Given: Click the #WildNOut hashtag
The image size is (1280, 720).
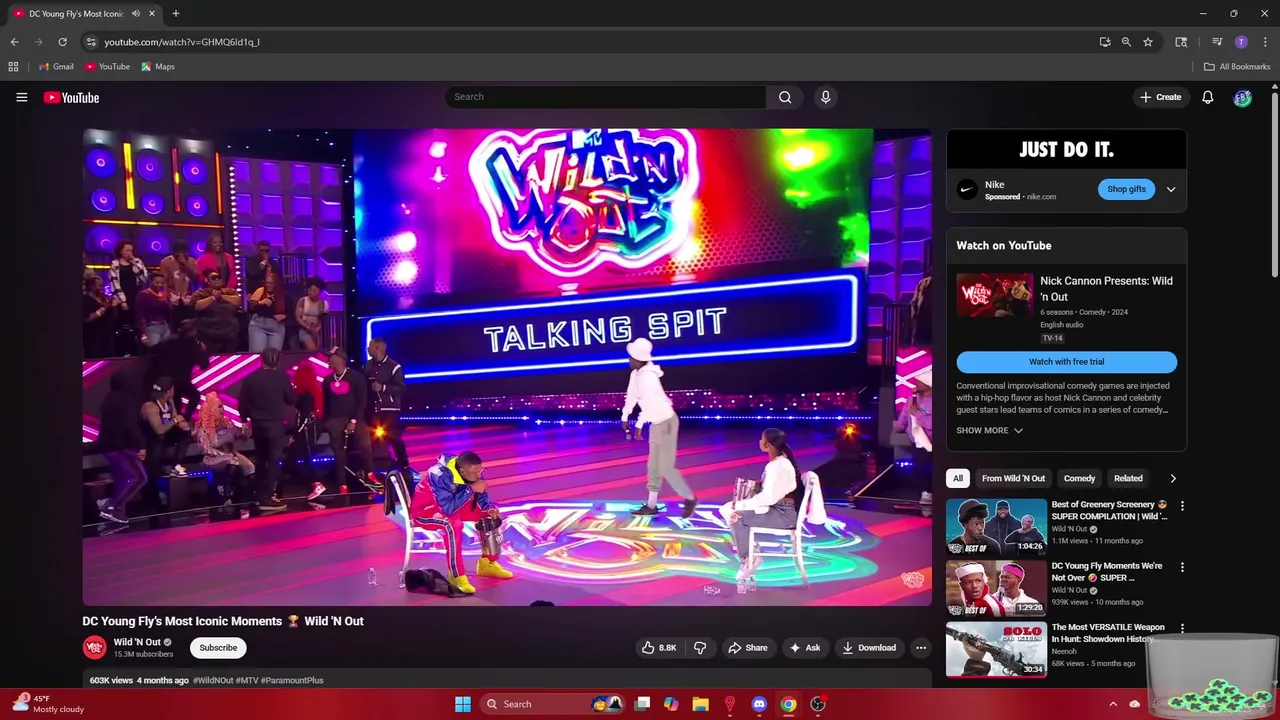Looking at the screenshot, I should [x=213, y=680].
